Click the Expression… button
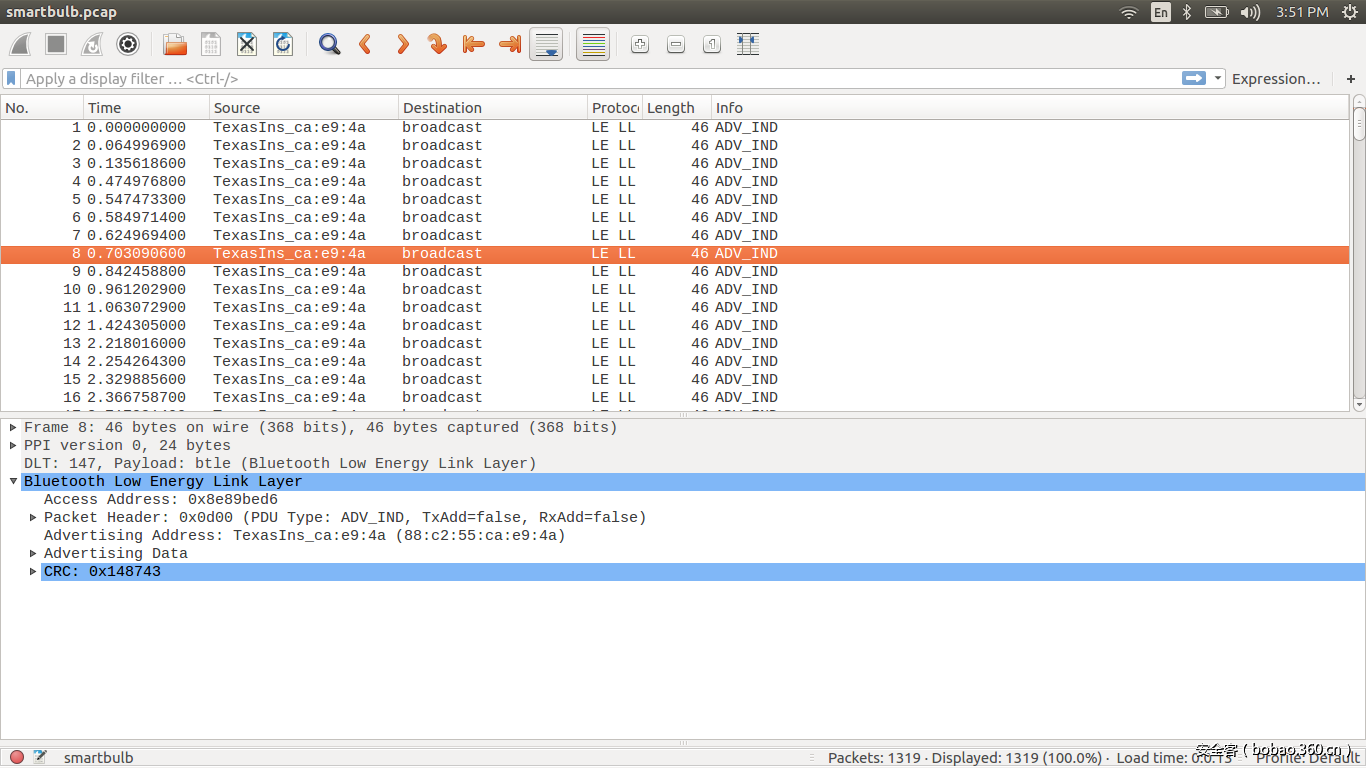The width and height of the screenshot is (1366, 768). pyautogui.click(x=1276, y=79)
